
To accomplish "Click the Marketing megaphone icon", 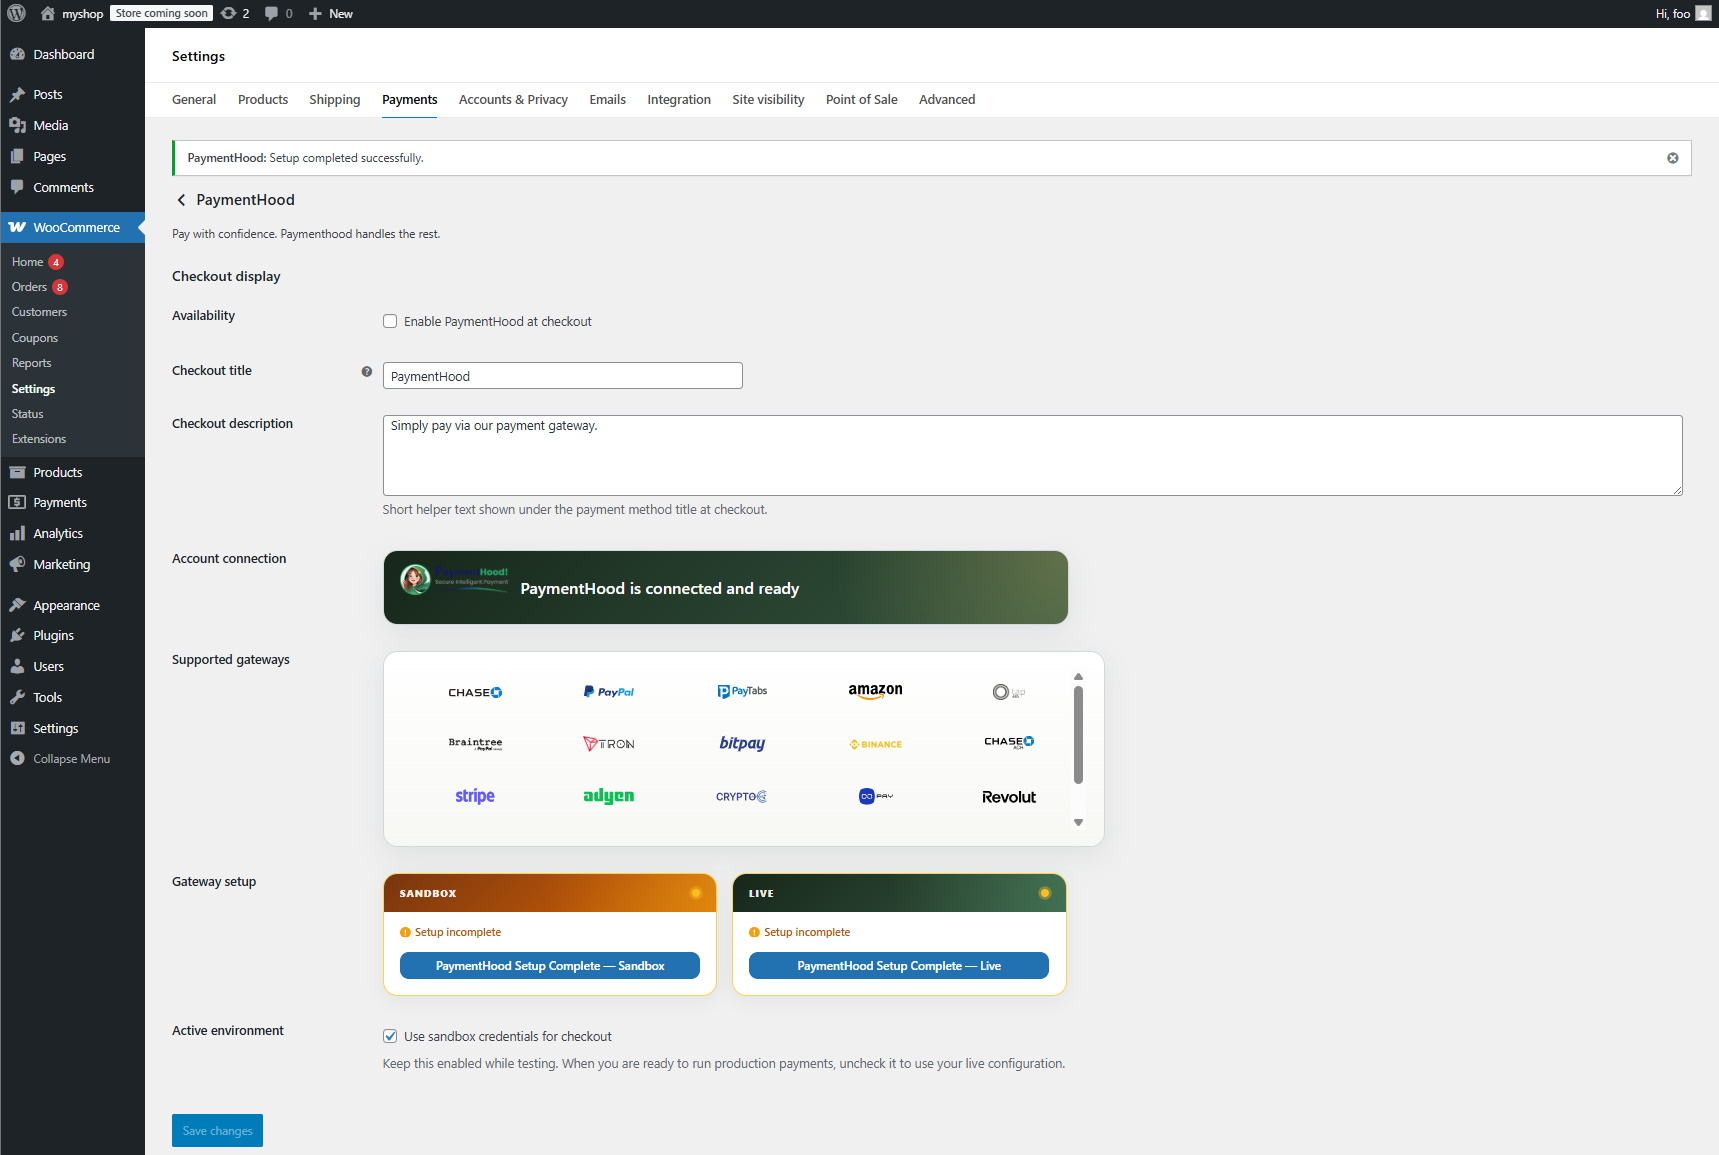I will click(17, 564).
